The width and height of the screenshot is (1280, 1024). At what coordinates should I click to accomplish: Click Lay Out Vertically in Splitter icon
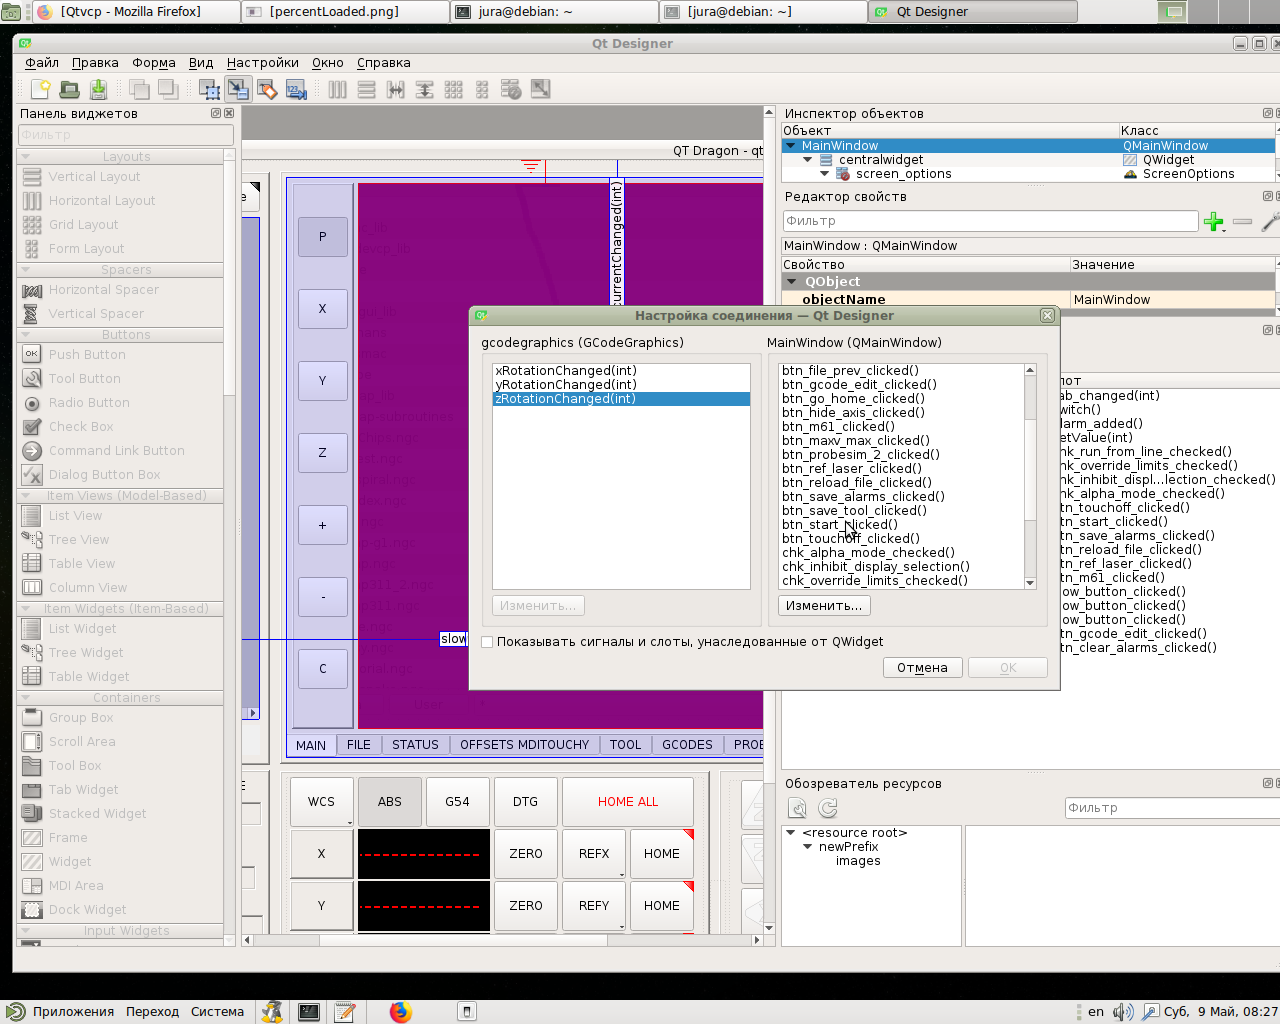click(x=425, y=89)
